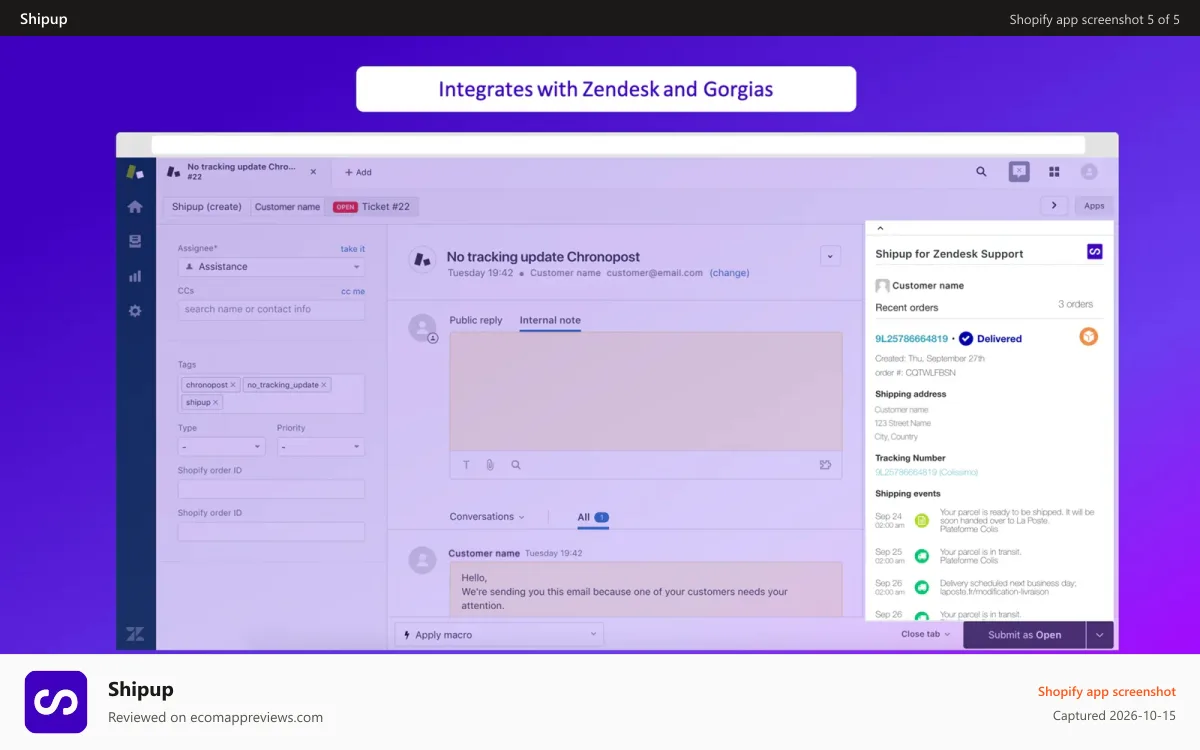The width and height of the screenshot is (1200, 750).
Task: Select the Ticket #22 breadcrumb tab
Action: point(372,207)
